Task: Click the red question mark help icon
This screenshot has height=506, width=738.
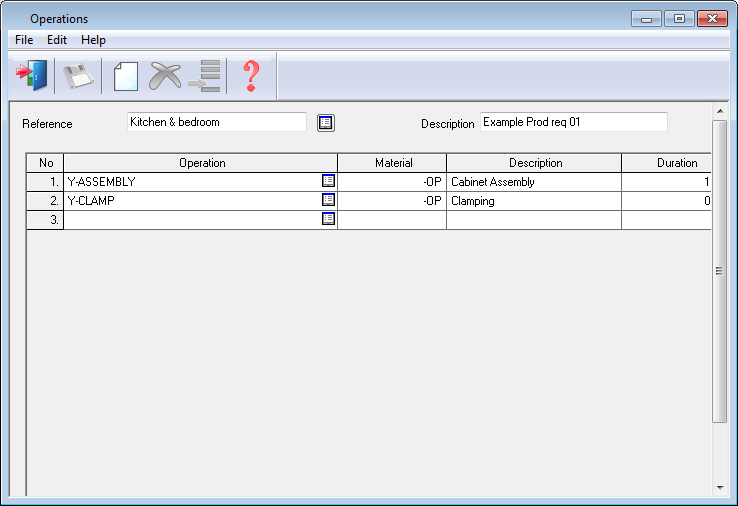Action: click(251, 76)
